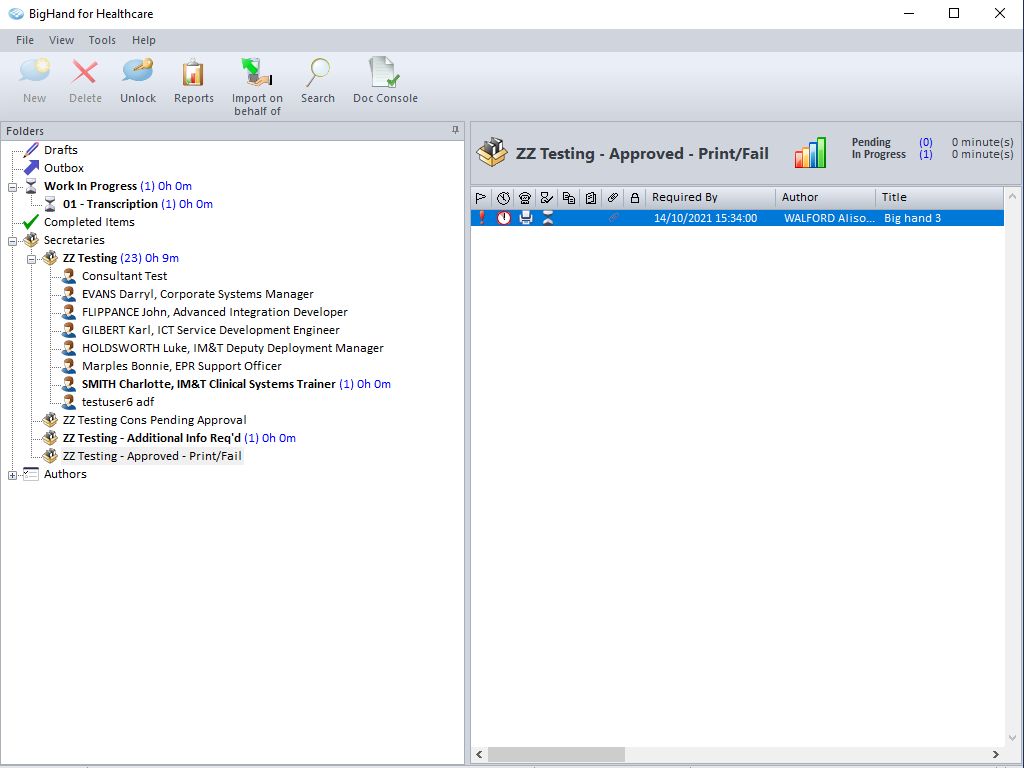Sort by Required By column
The height and width of the screenshot is (768, 1024).
[711, 197]
